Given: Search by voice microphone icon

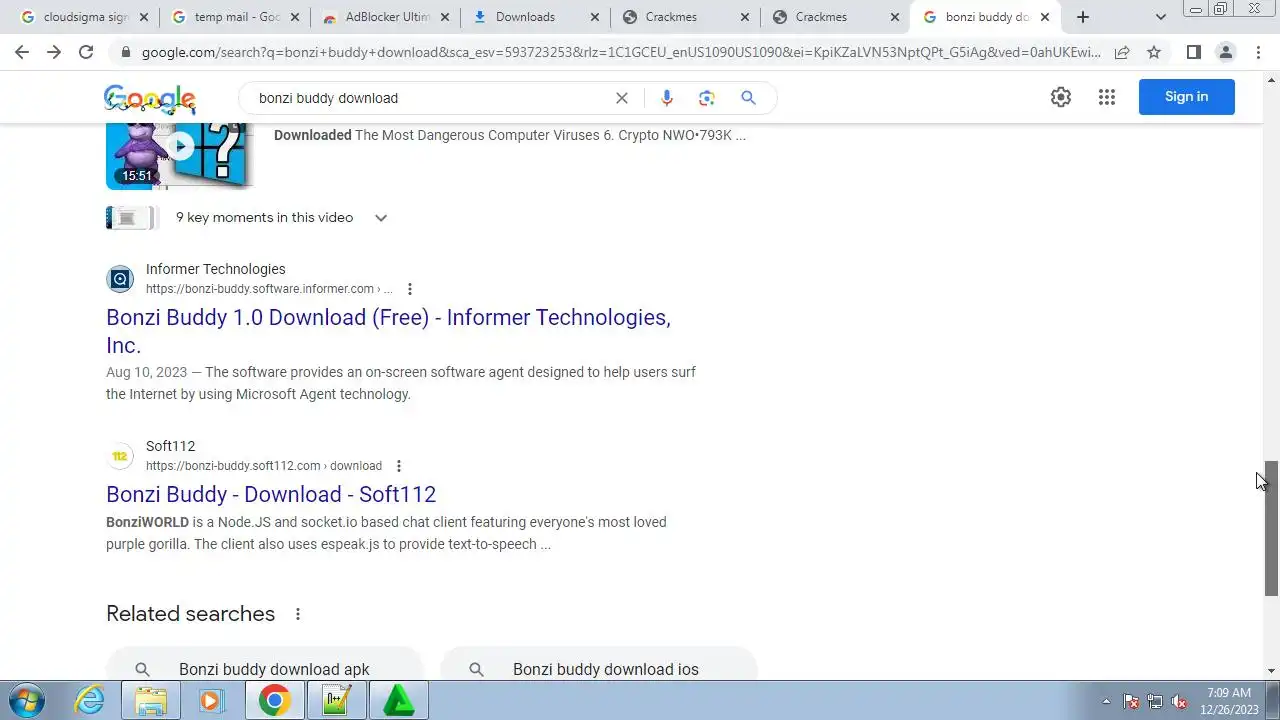Looking at the screenshot, I should (667, 98).
